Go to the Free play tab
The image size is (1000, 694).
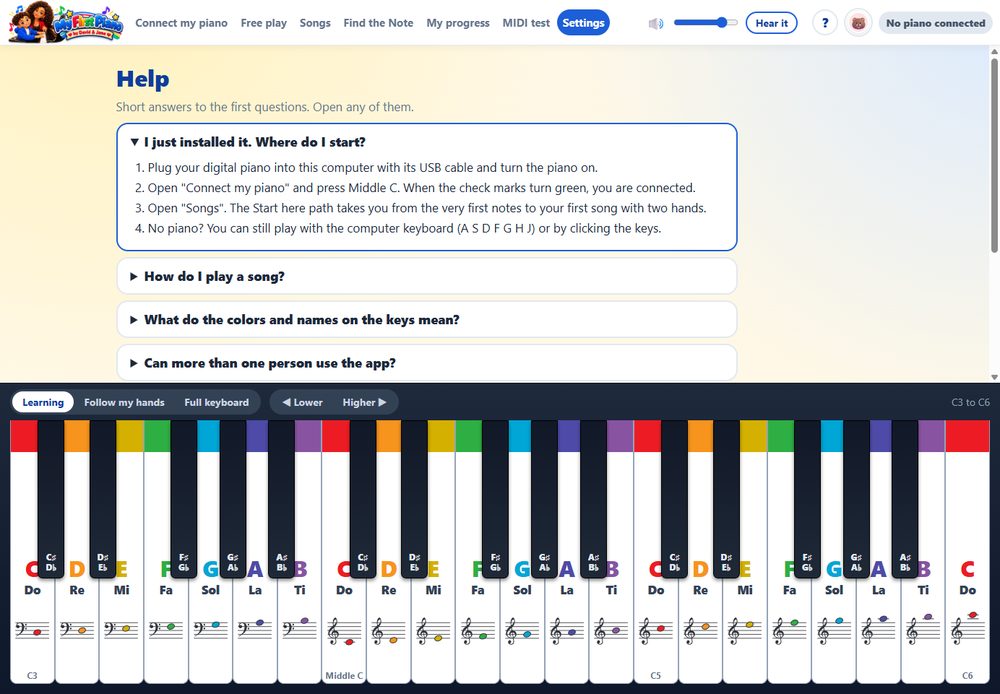point(264,23)
